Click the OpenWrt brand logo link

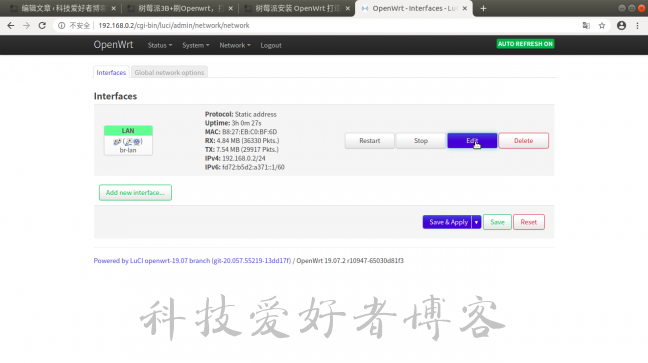pyautogui.click(x=113, y=45)
